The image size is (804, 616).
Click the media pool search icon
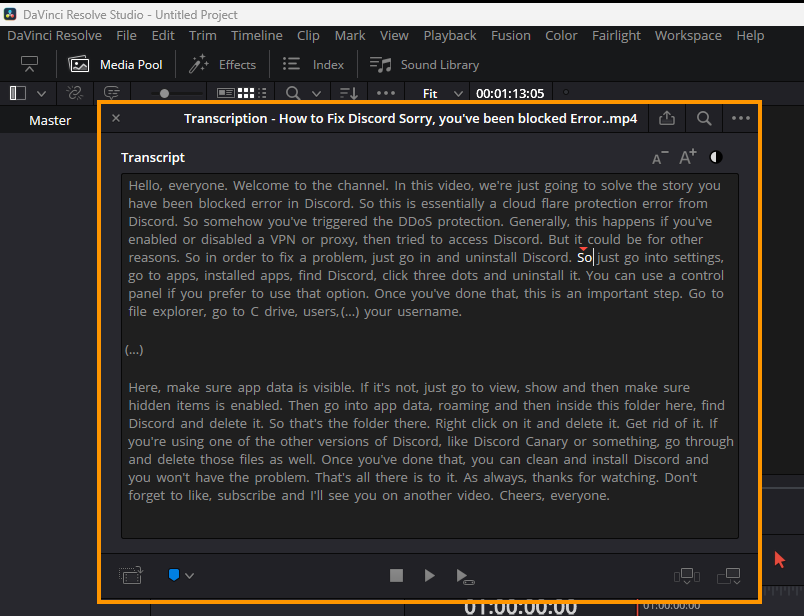pos(293,93)
